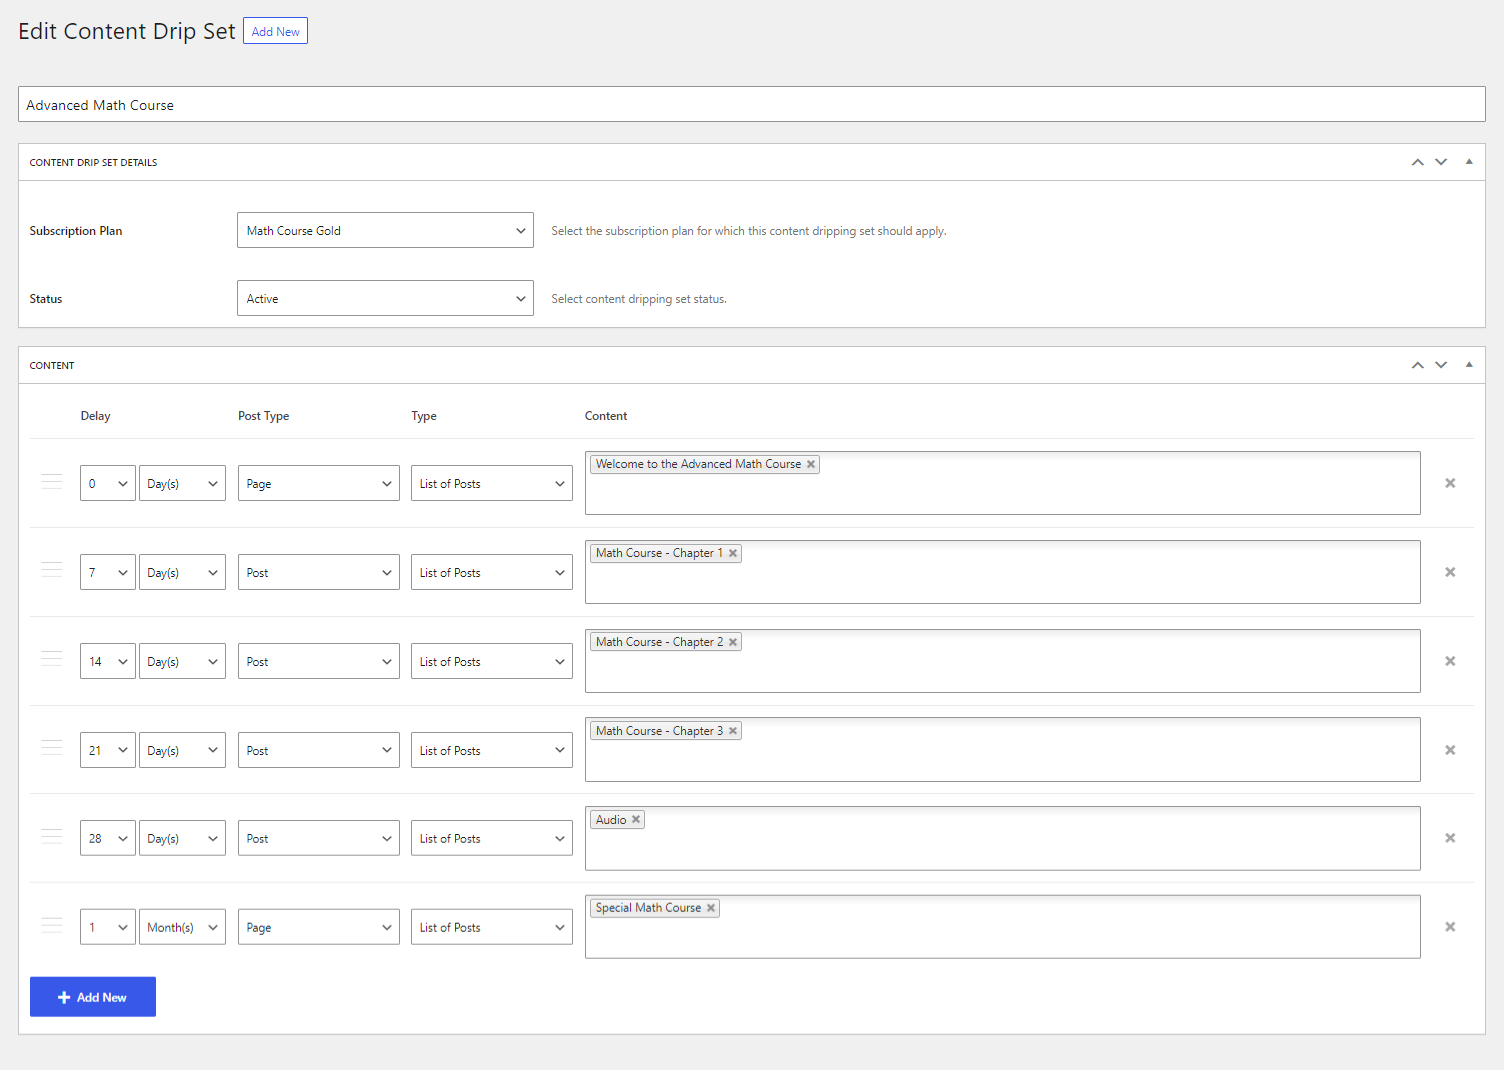The image size is (1504, 1070).
Task: Open the Subscription Plan dropdown
Action: [385, 230]
